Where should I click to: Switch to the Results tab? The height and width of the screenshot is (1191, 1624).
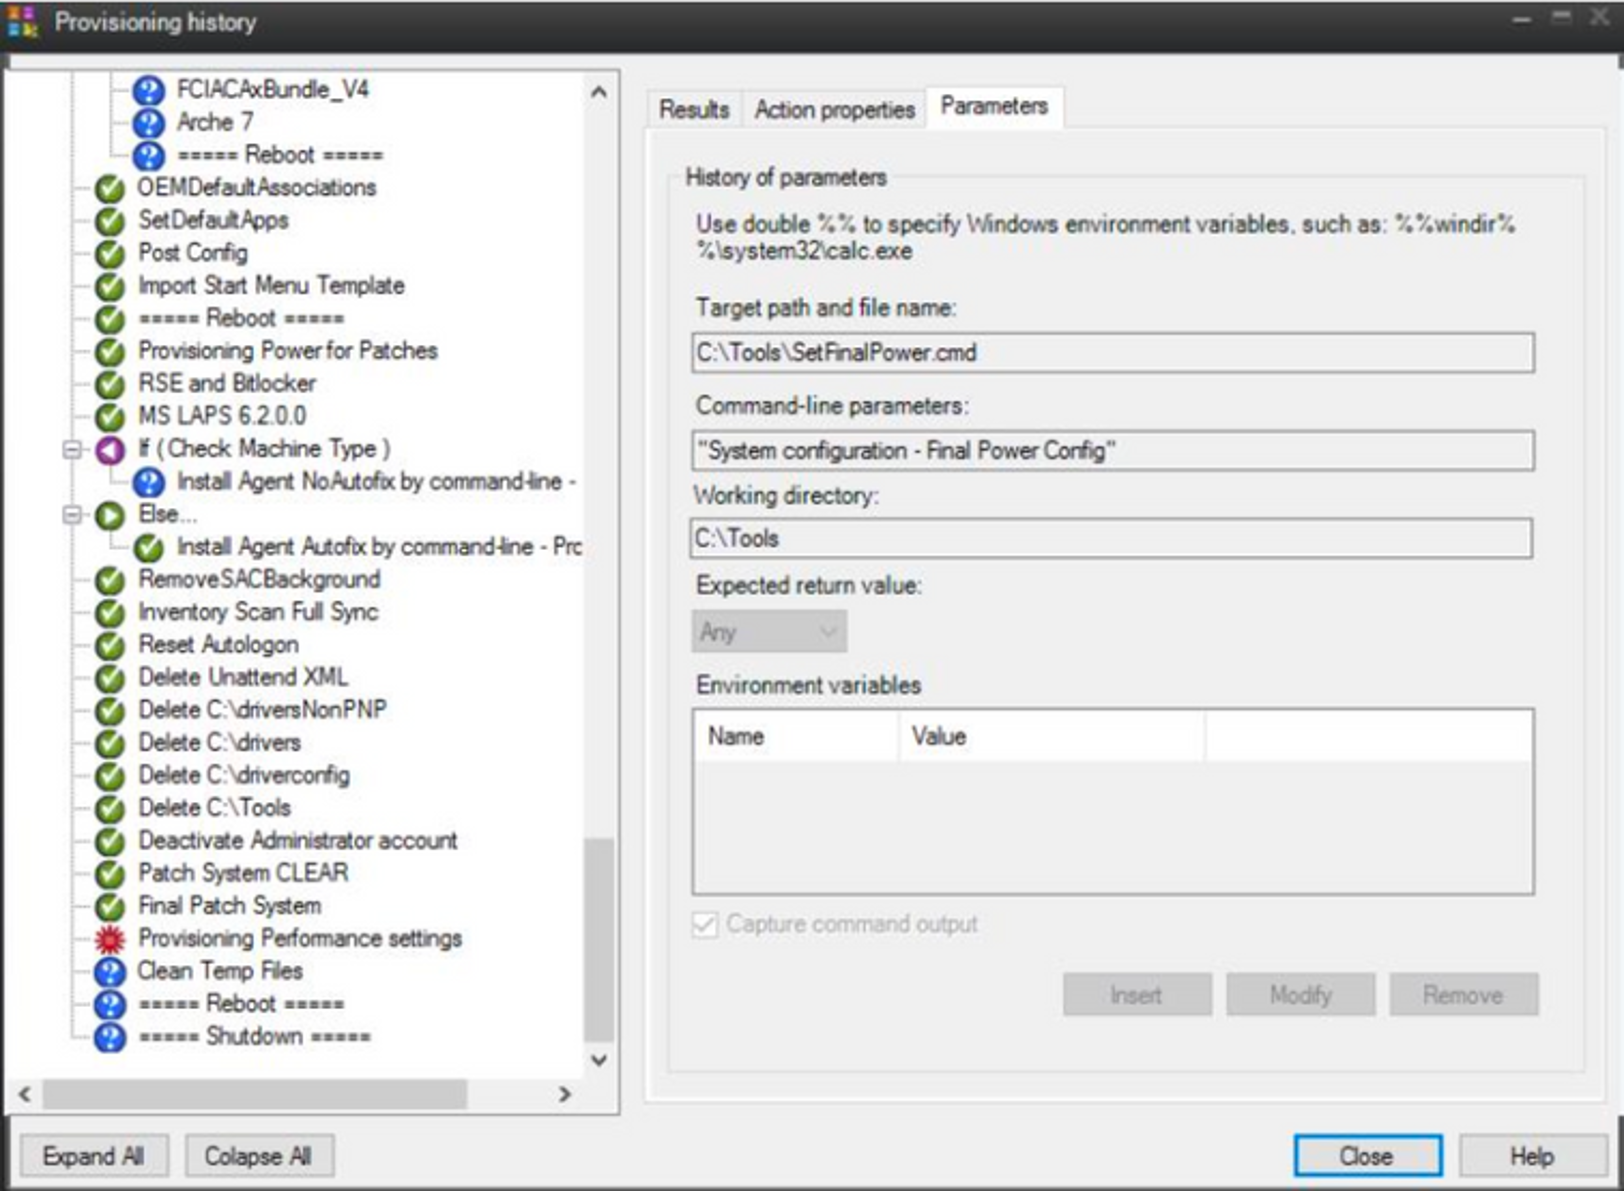pos(693,109)
